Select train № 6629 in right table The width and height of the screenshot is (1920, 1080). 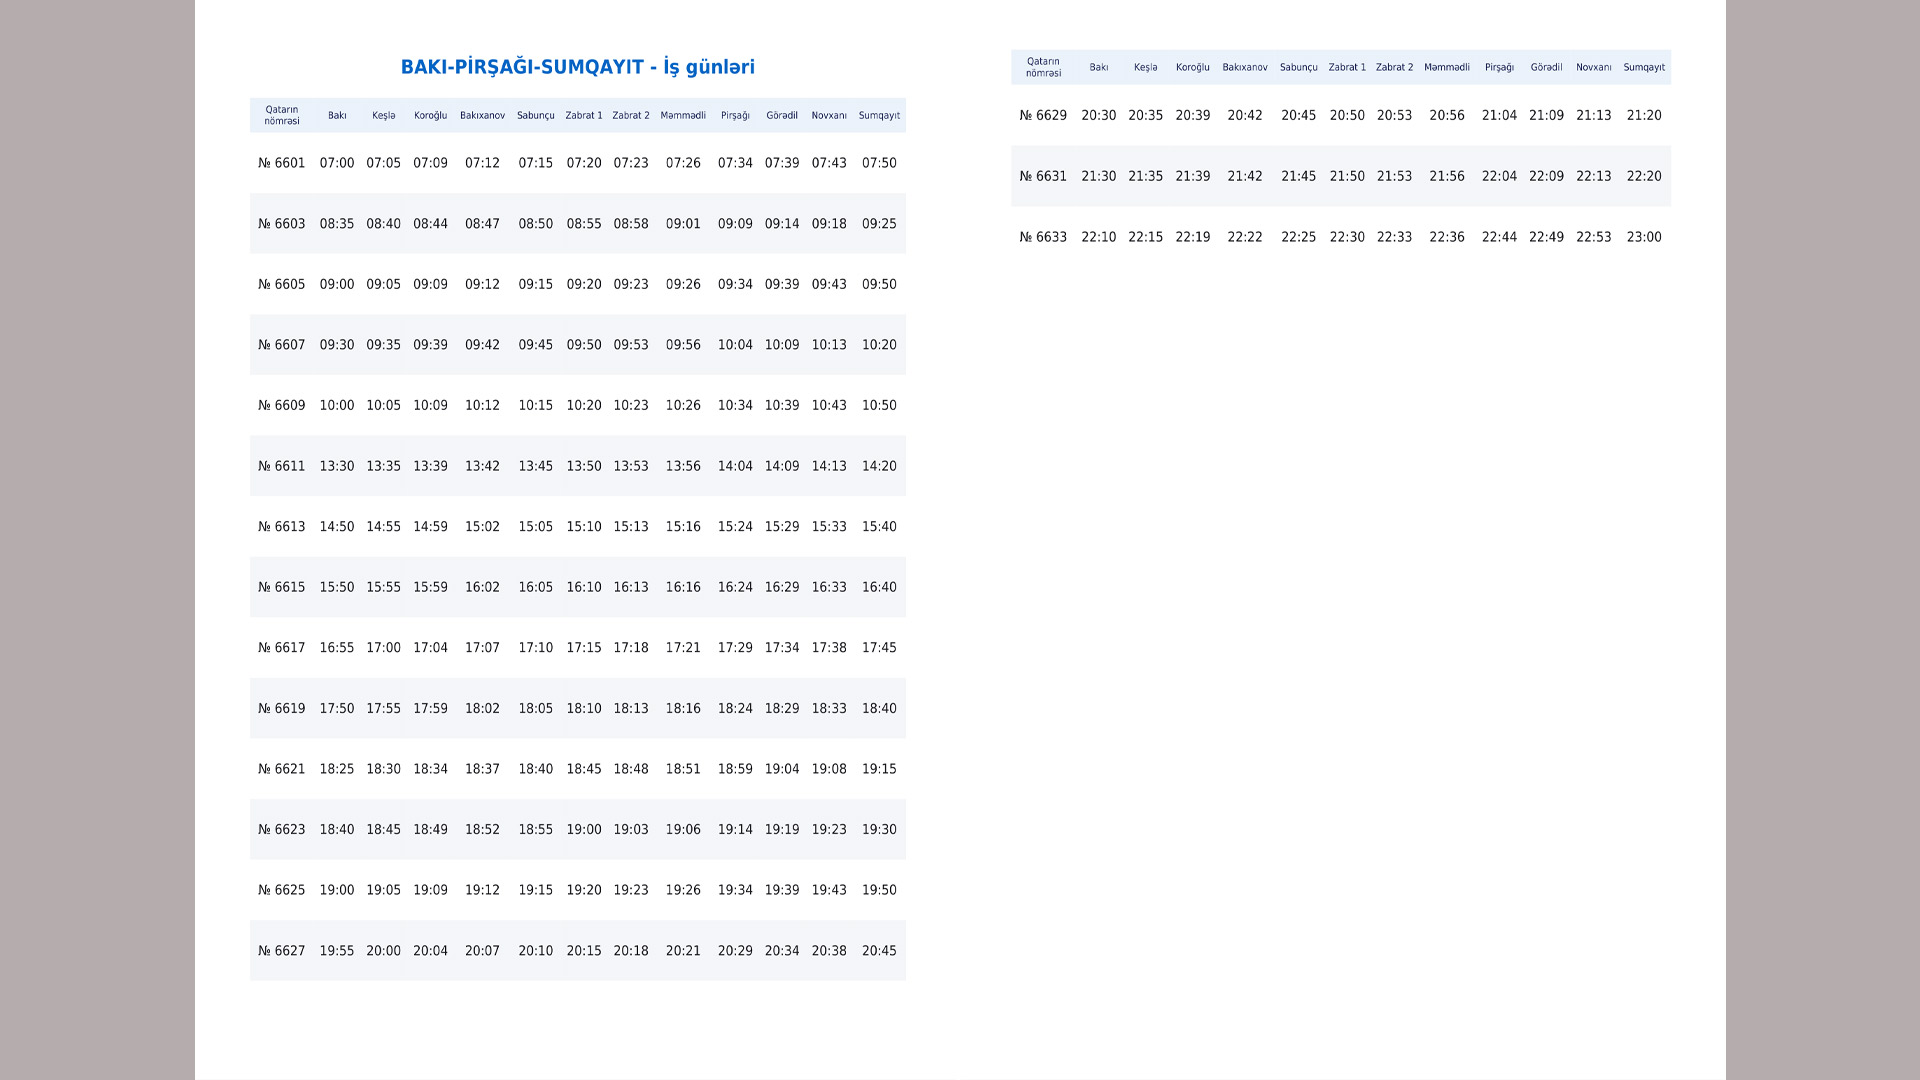pyautogui.click(x=1043, y=115)
